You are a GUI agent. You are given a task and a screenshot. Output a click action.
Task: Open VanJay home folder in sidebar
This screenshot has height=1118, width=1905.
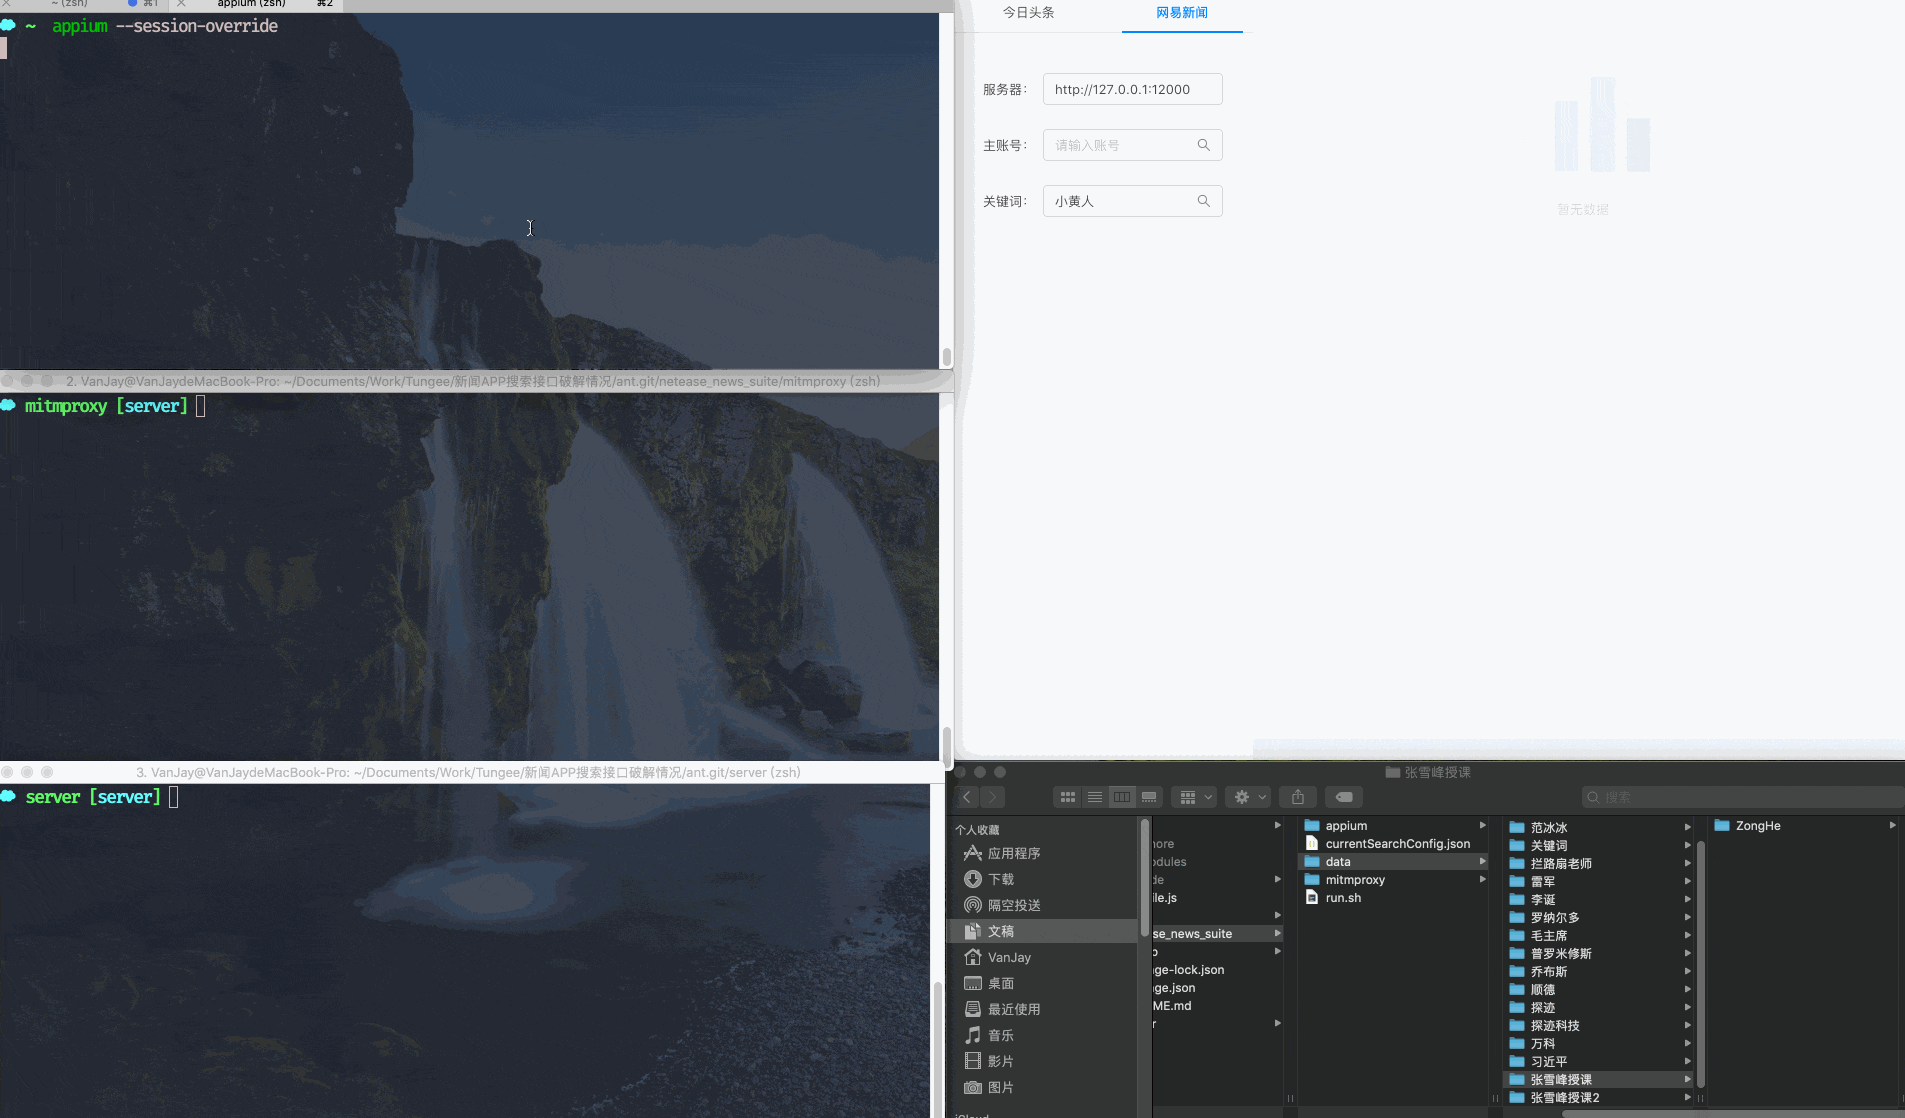(1008, 957)
